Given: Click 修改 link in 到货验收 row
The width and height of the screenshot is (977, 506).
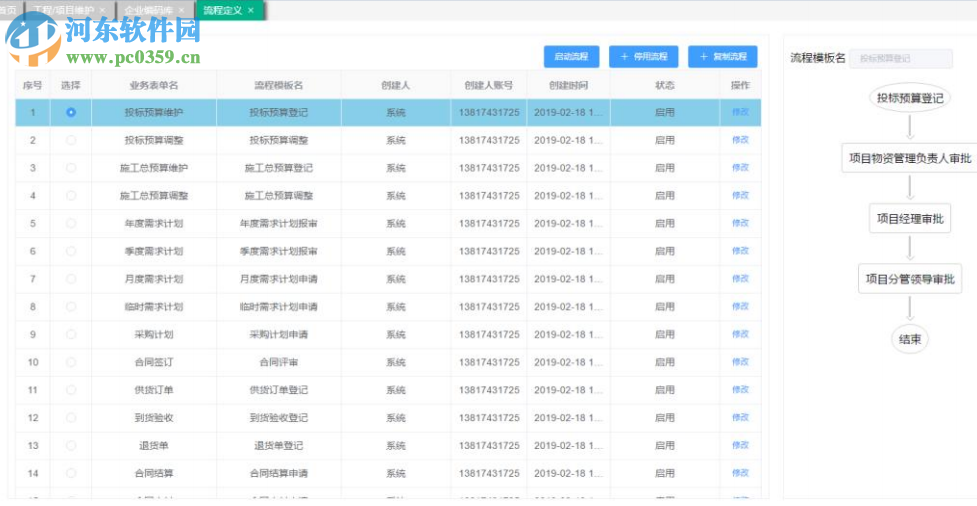Looking at the screenshot, I should coord(740,418).
